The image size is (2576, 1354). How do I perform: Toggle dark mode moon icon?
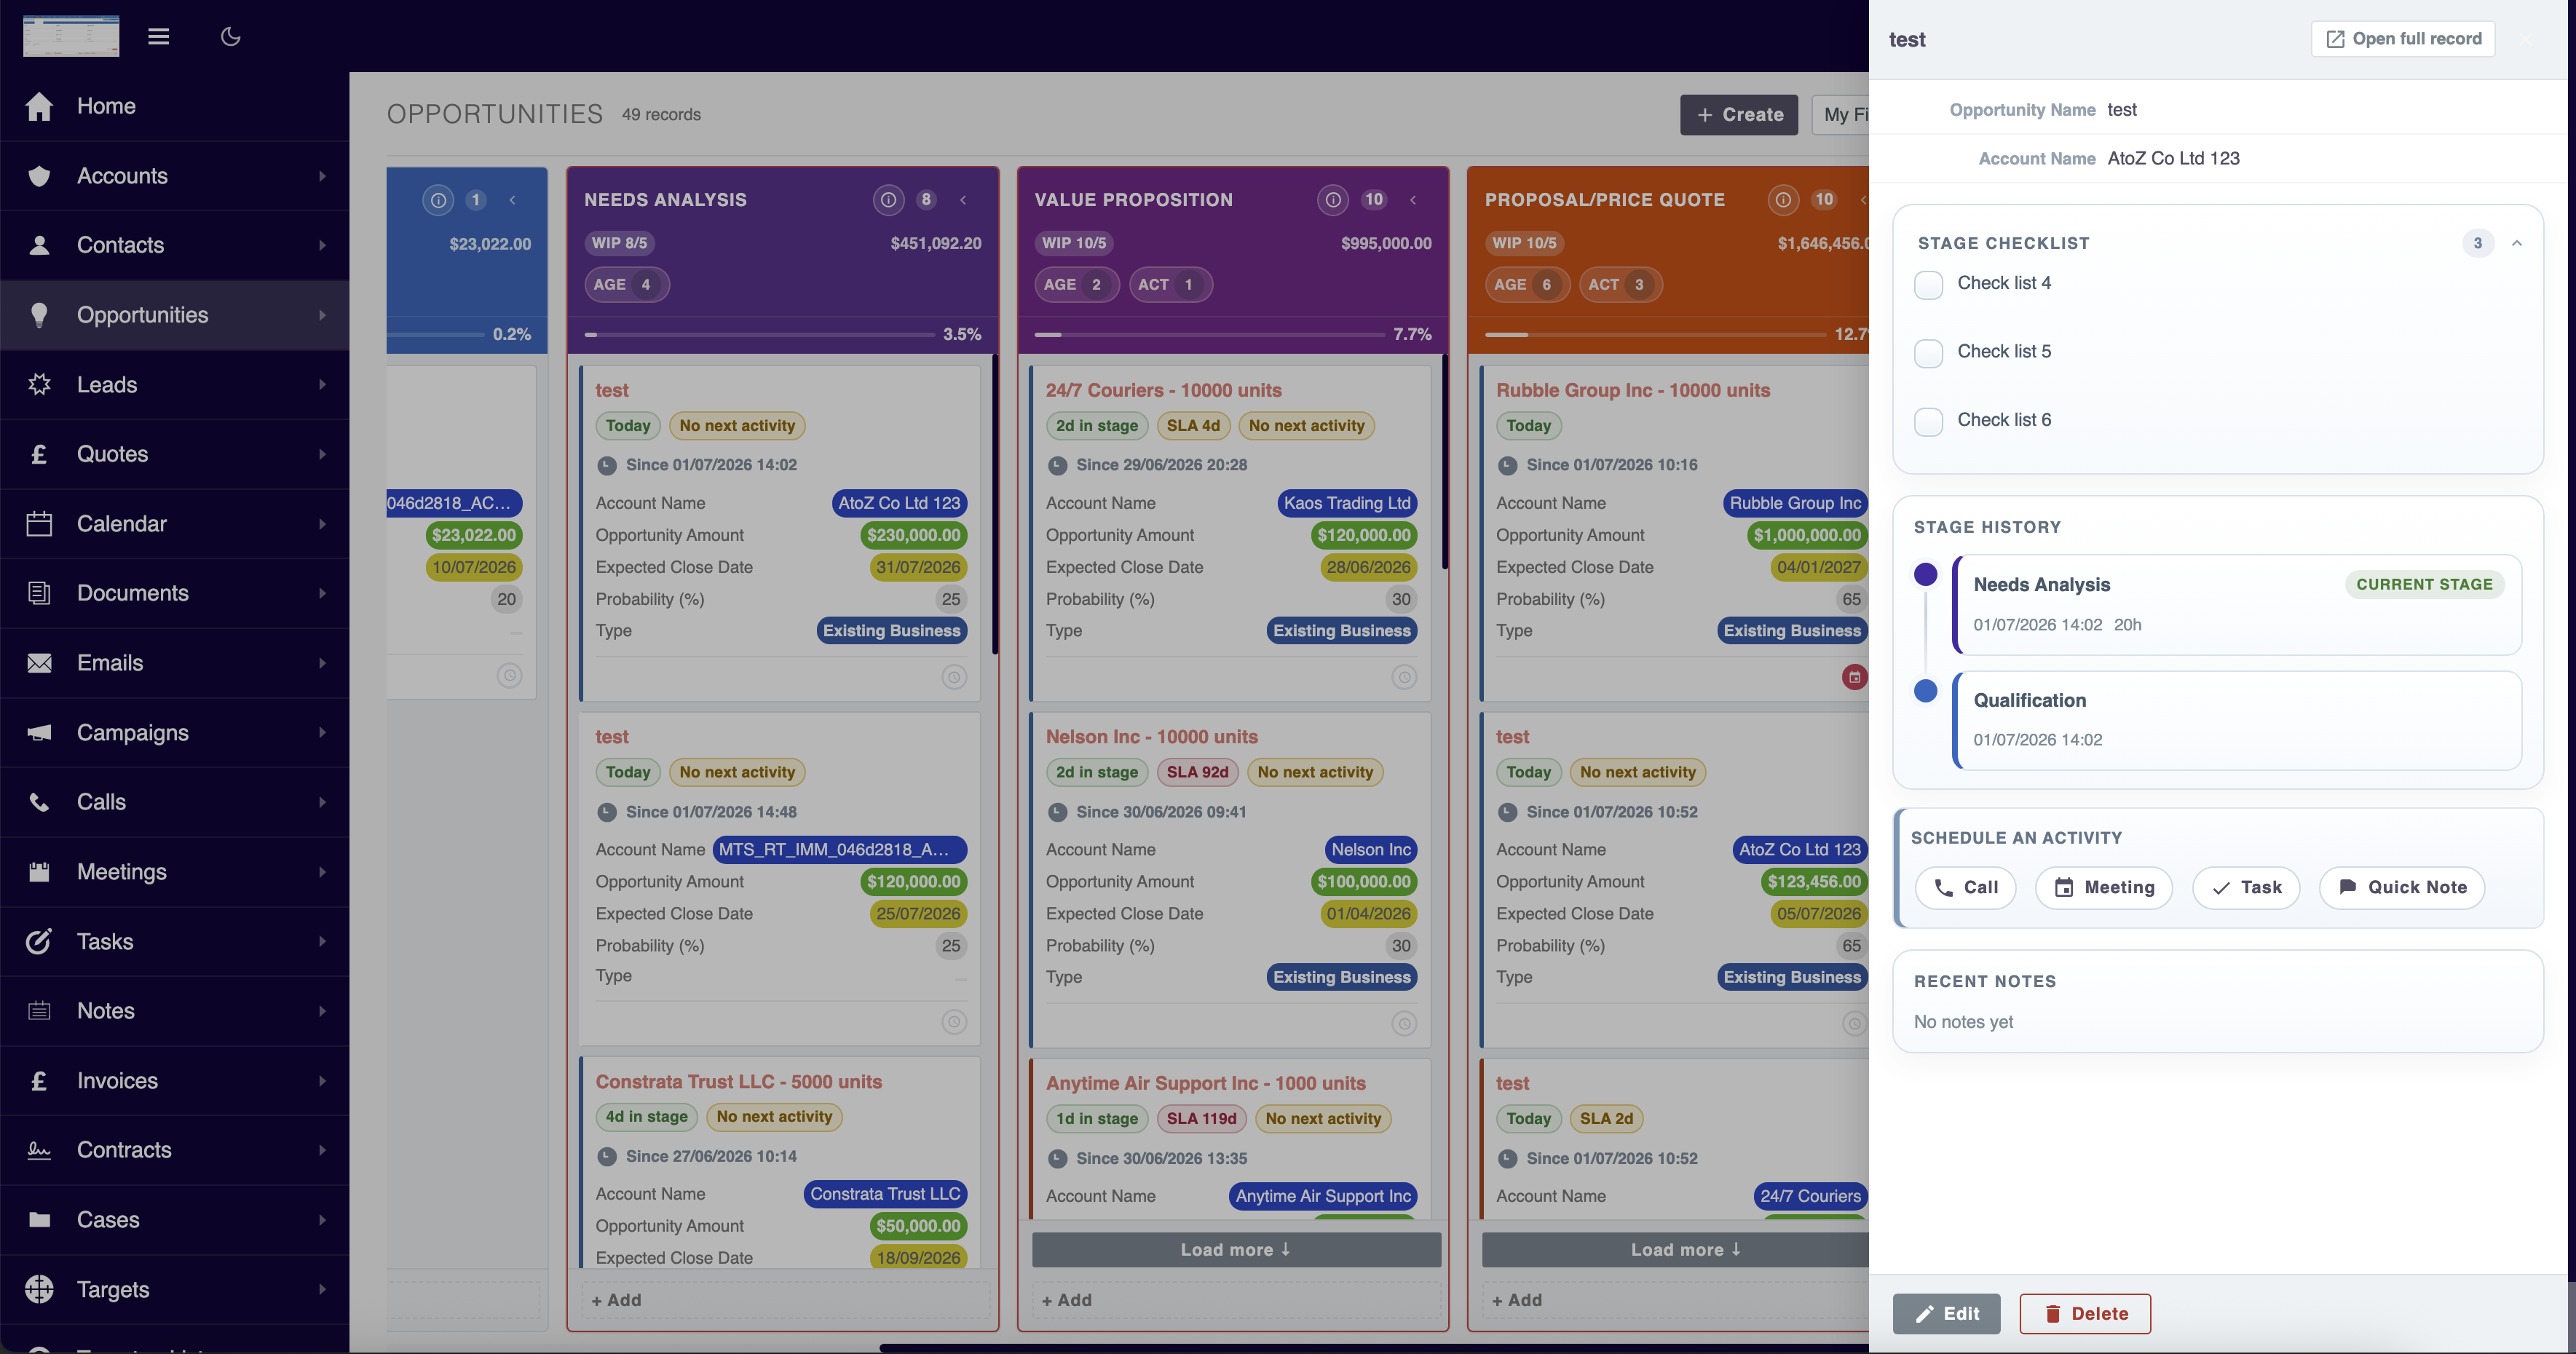point(230,37)
